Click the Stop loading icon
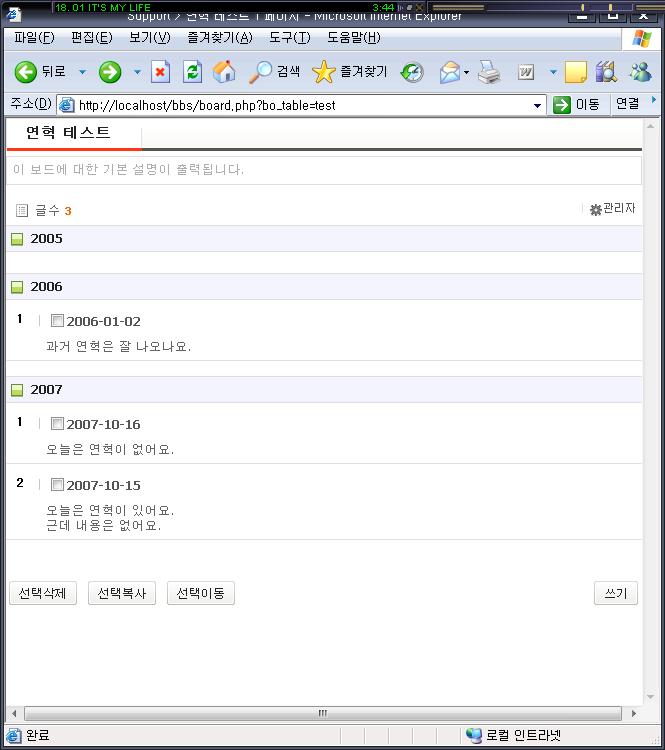 coord(160,72)
